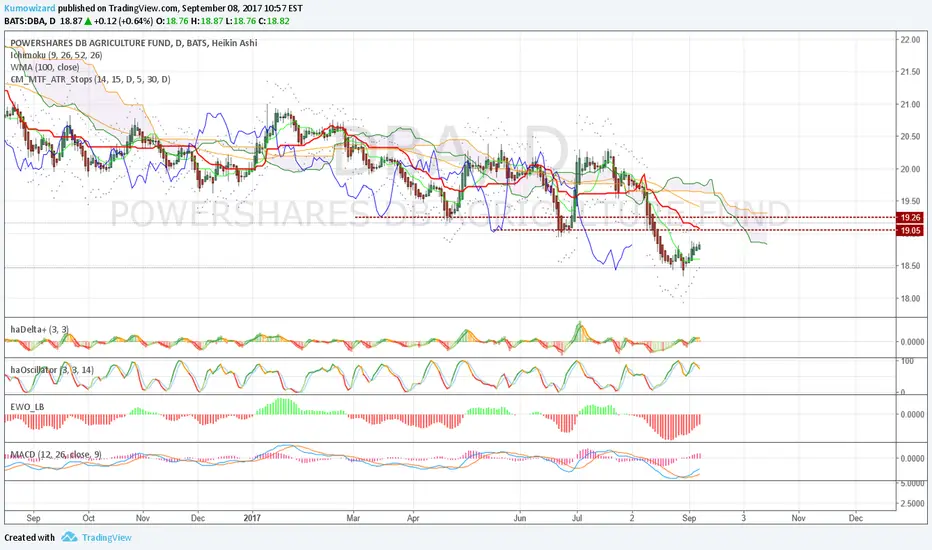This screenshot has width=932, height=550.
Task: Click the Jun label on time axis
Action: coord(519,518)
